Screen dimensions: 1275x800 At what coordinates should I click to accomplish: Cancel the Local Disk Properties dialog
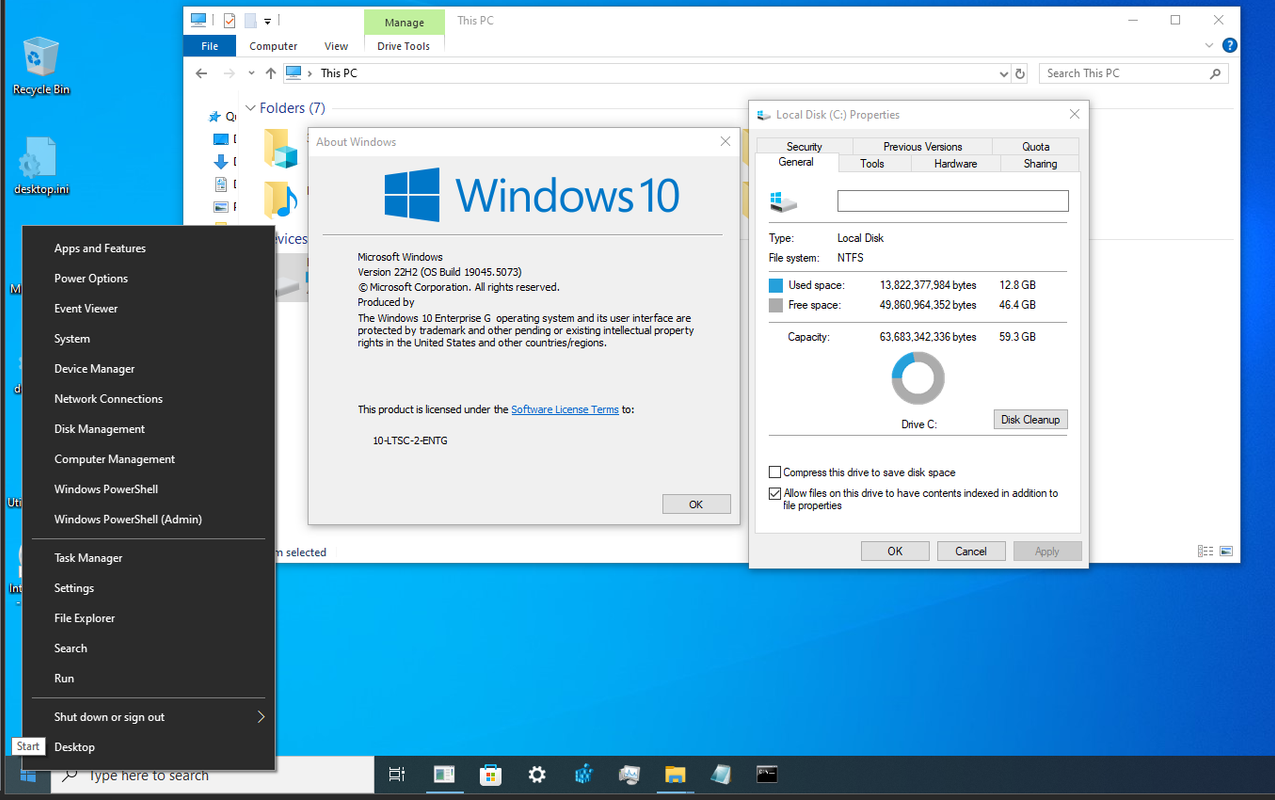point(971,551)
